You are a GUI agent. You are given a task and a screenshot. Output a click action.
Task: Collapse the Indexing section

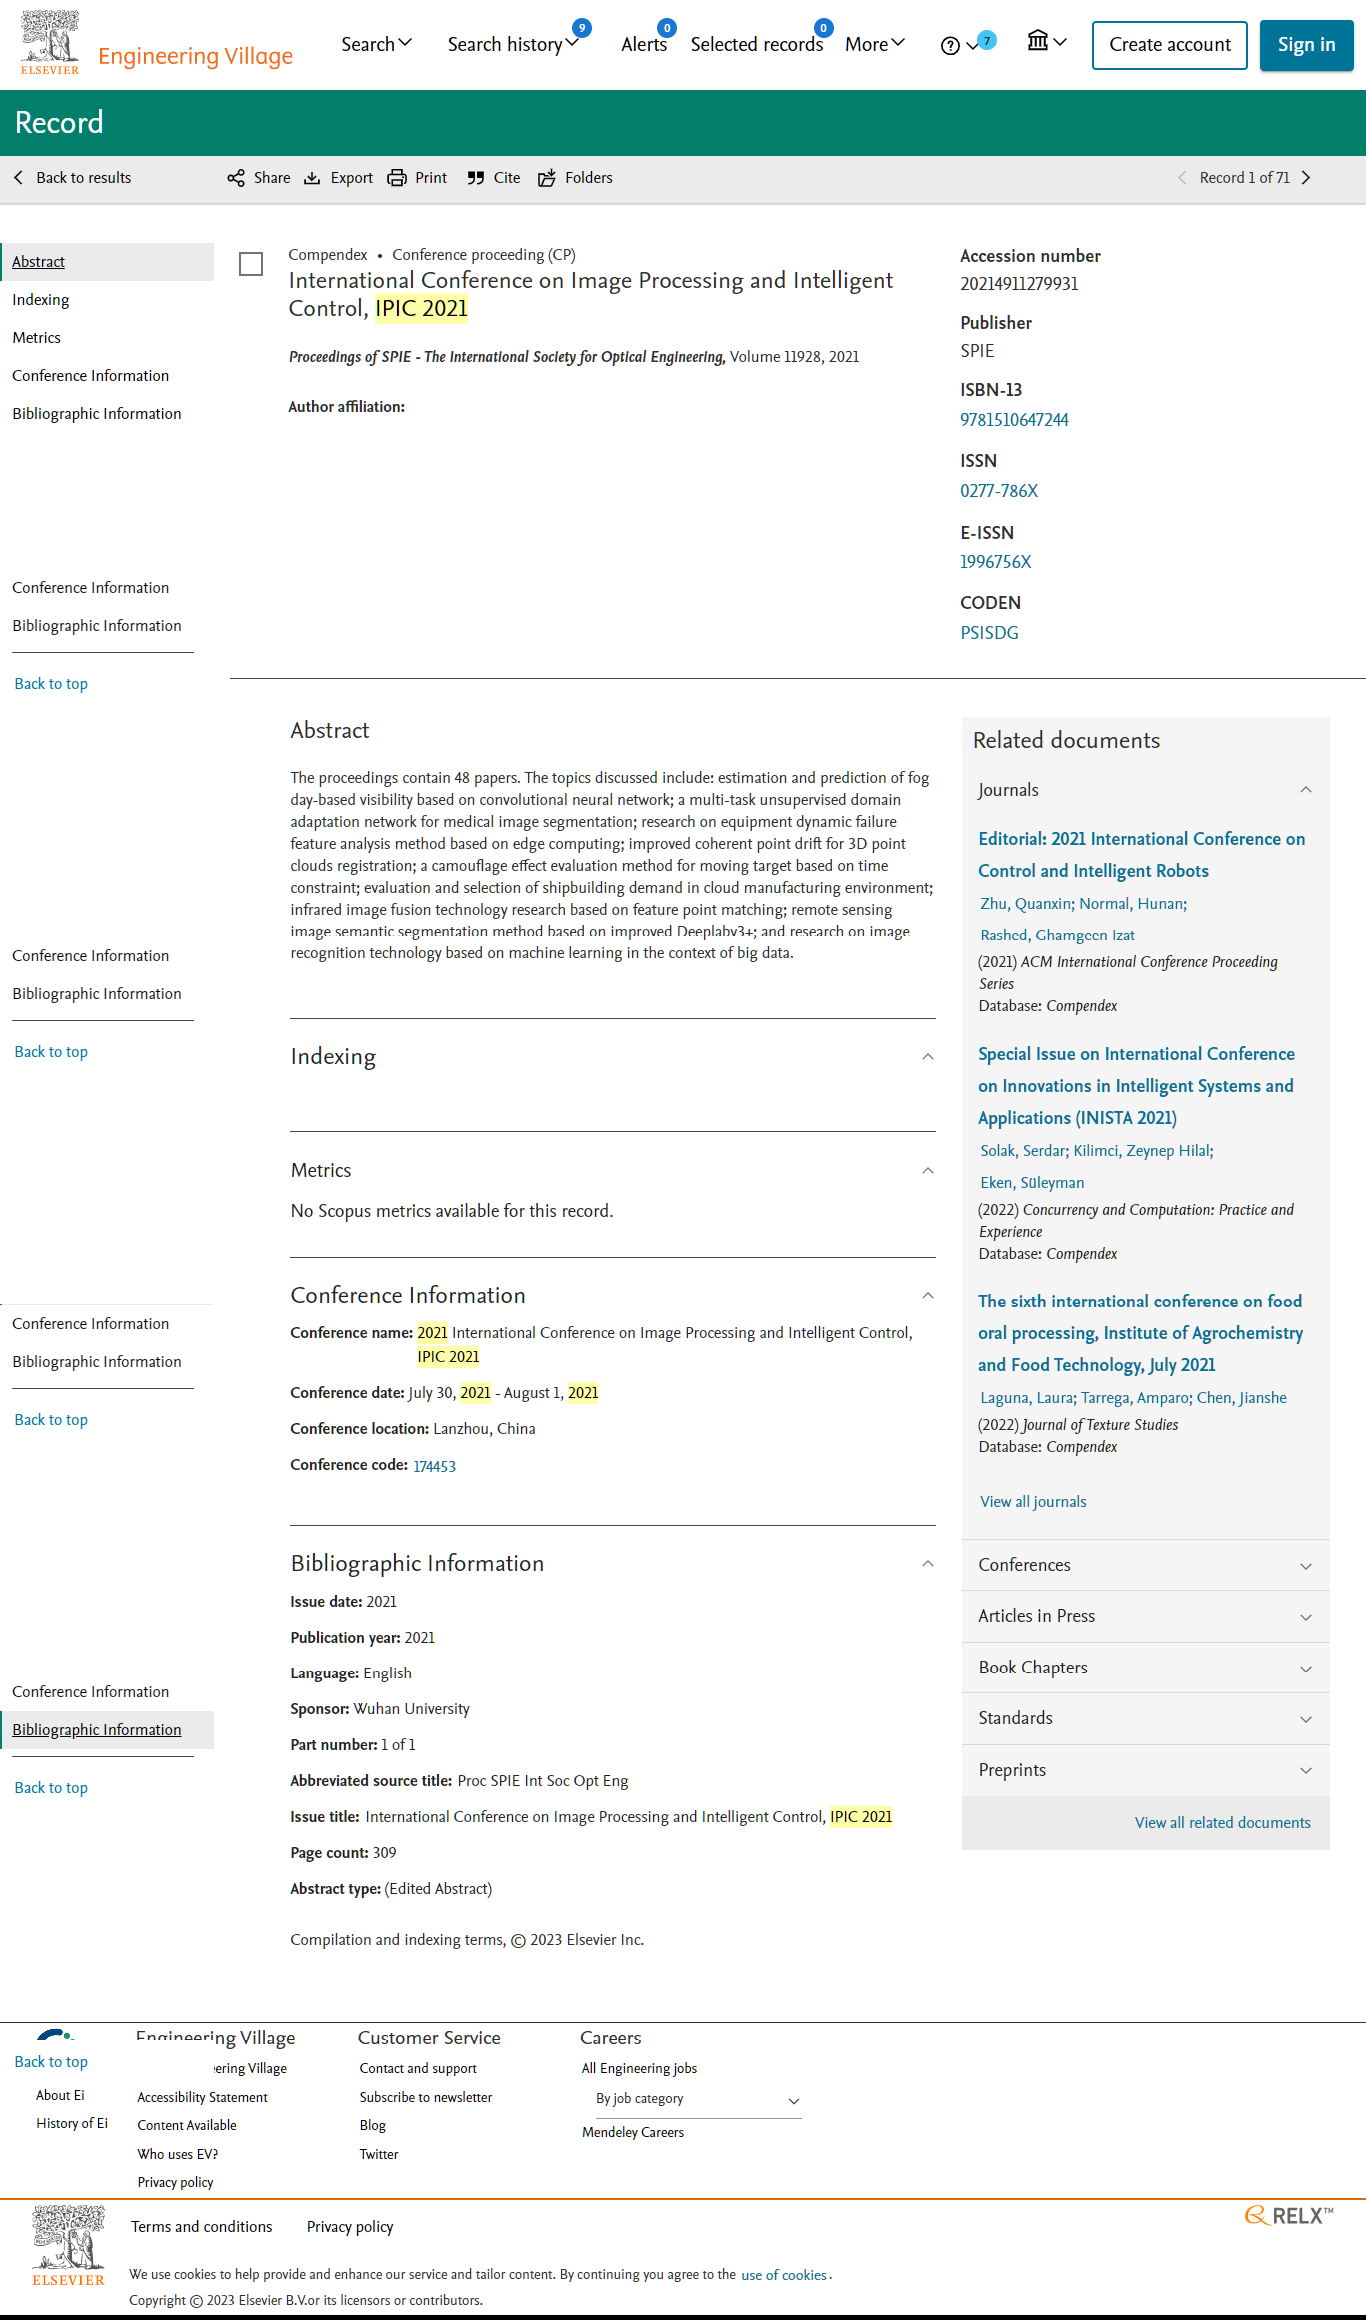tap(928, 1057)
